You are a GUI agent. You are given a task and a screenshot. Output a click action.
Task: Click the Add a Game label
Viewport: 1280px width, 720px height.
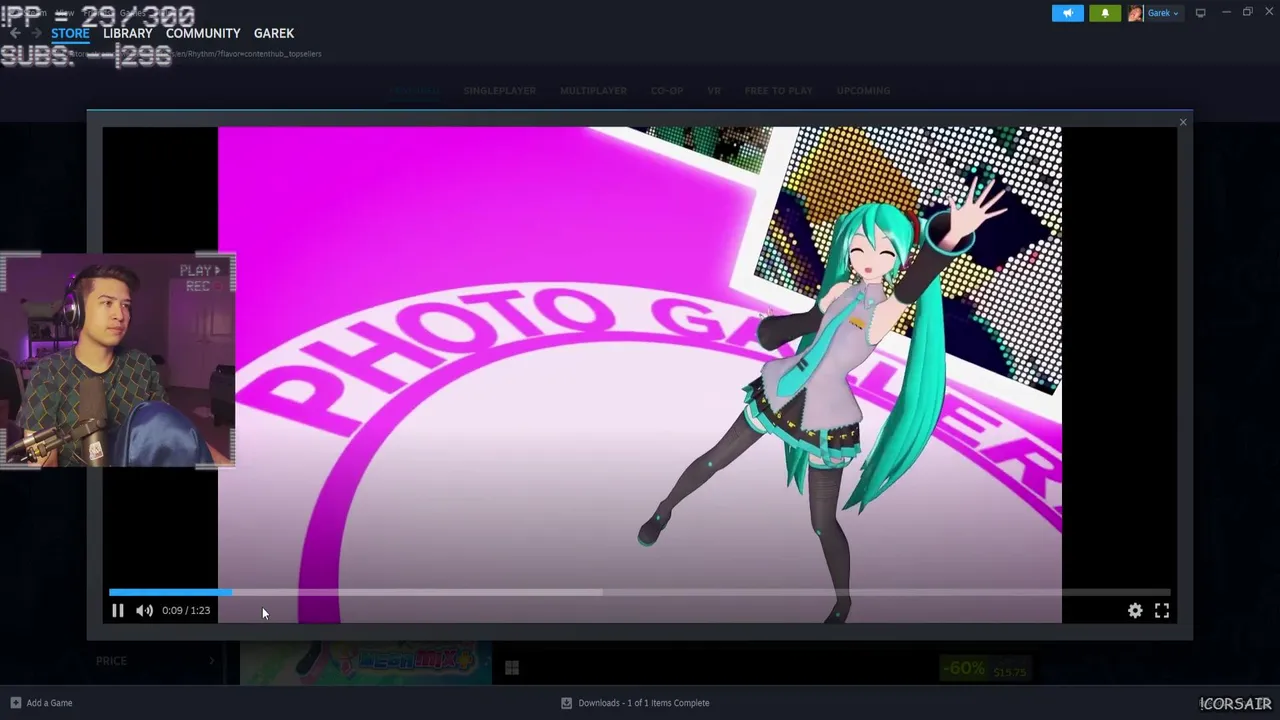pyautogui.click(x=49, y=703)
